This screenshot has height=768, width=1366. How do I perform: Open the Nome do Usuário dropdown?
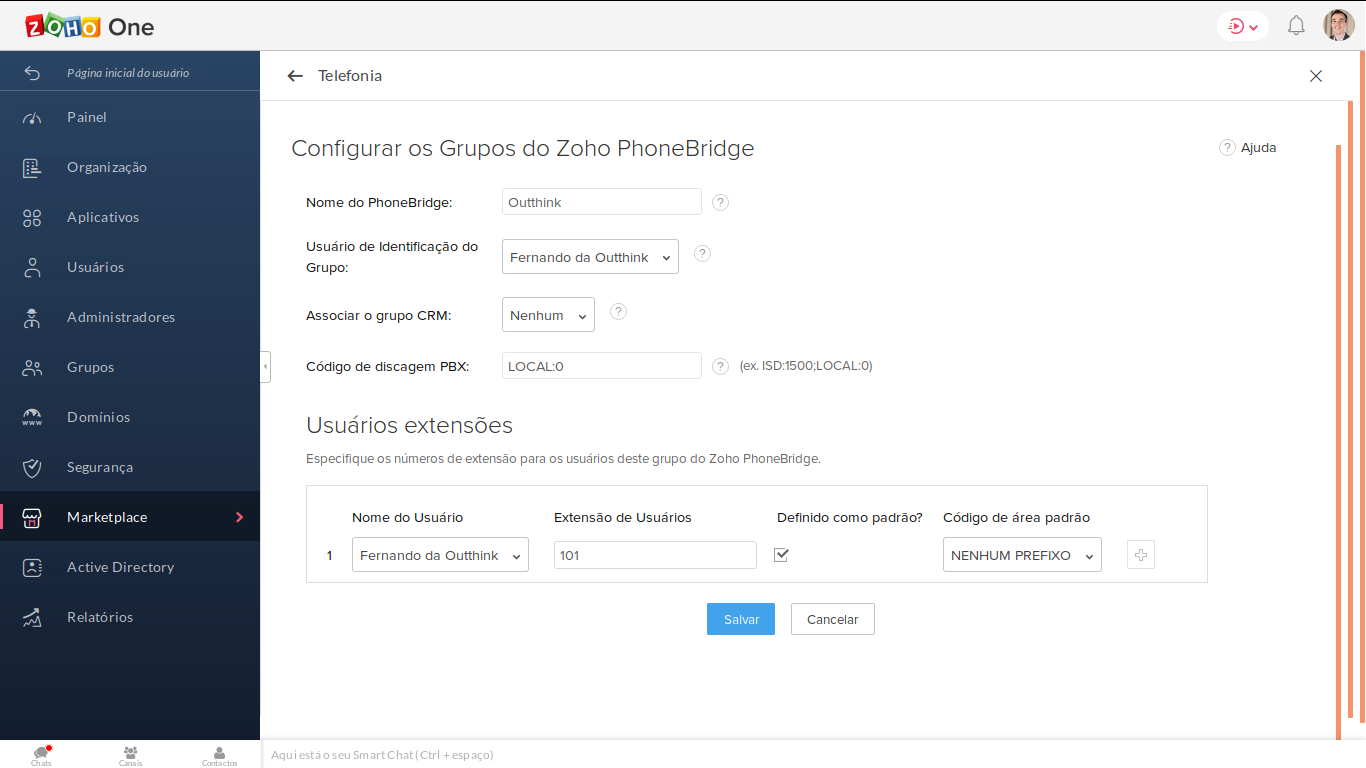[x=440, y=555]
